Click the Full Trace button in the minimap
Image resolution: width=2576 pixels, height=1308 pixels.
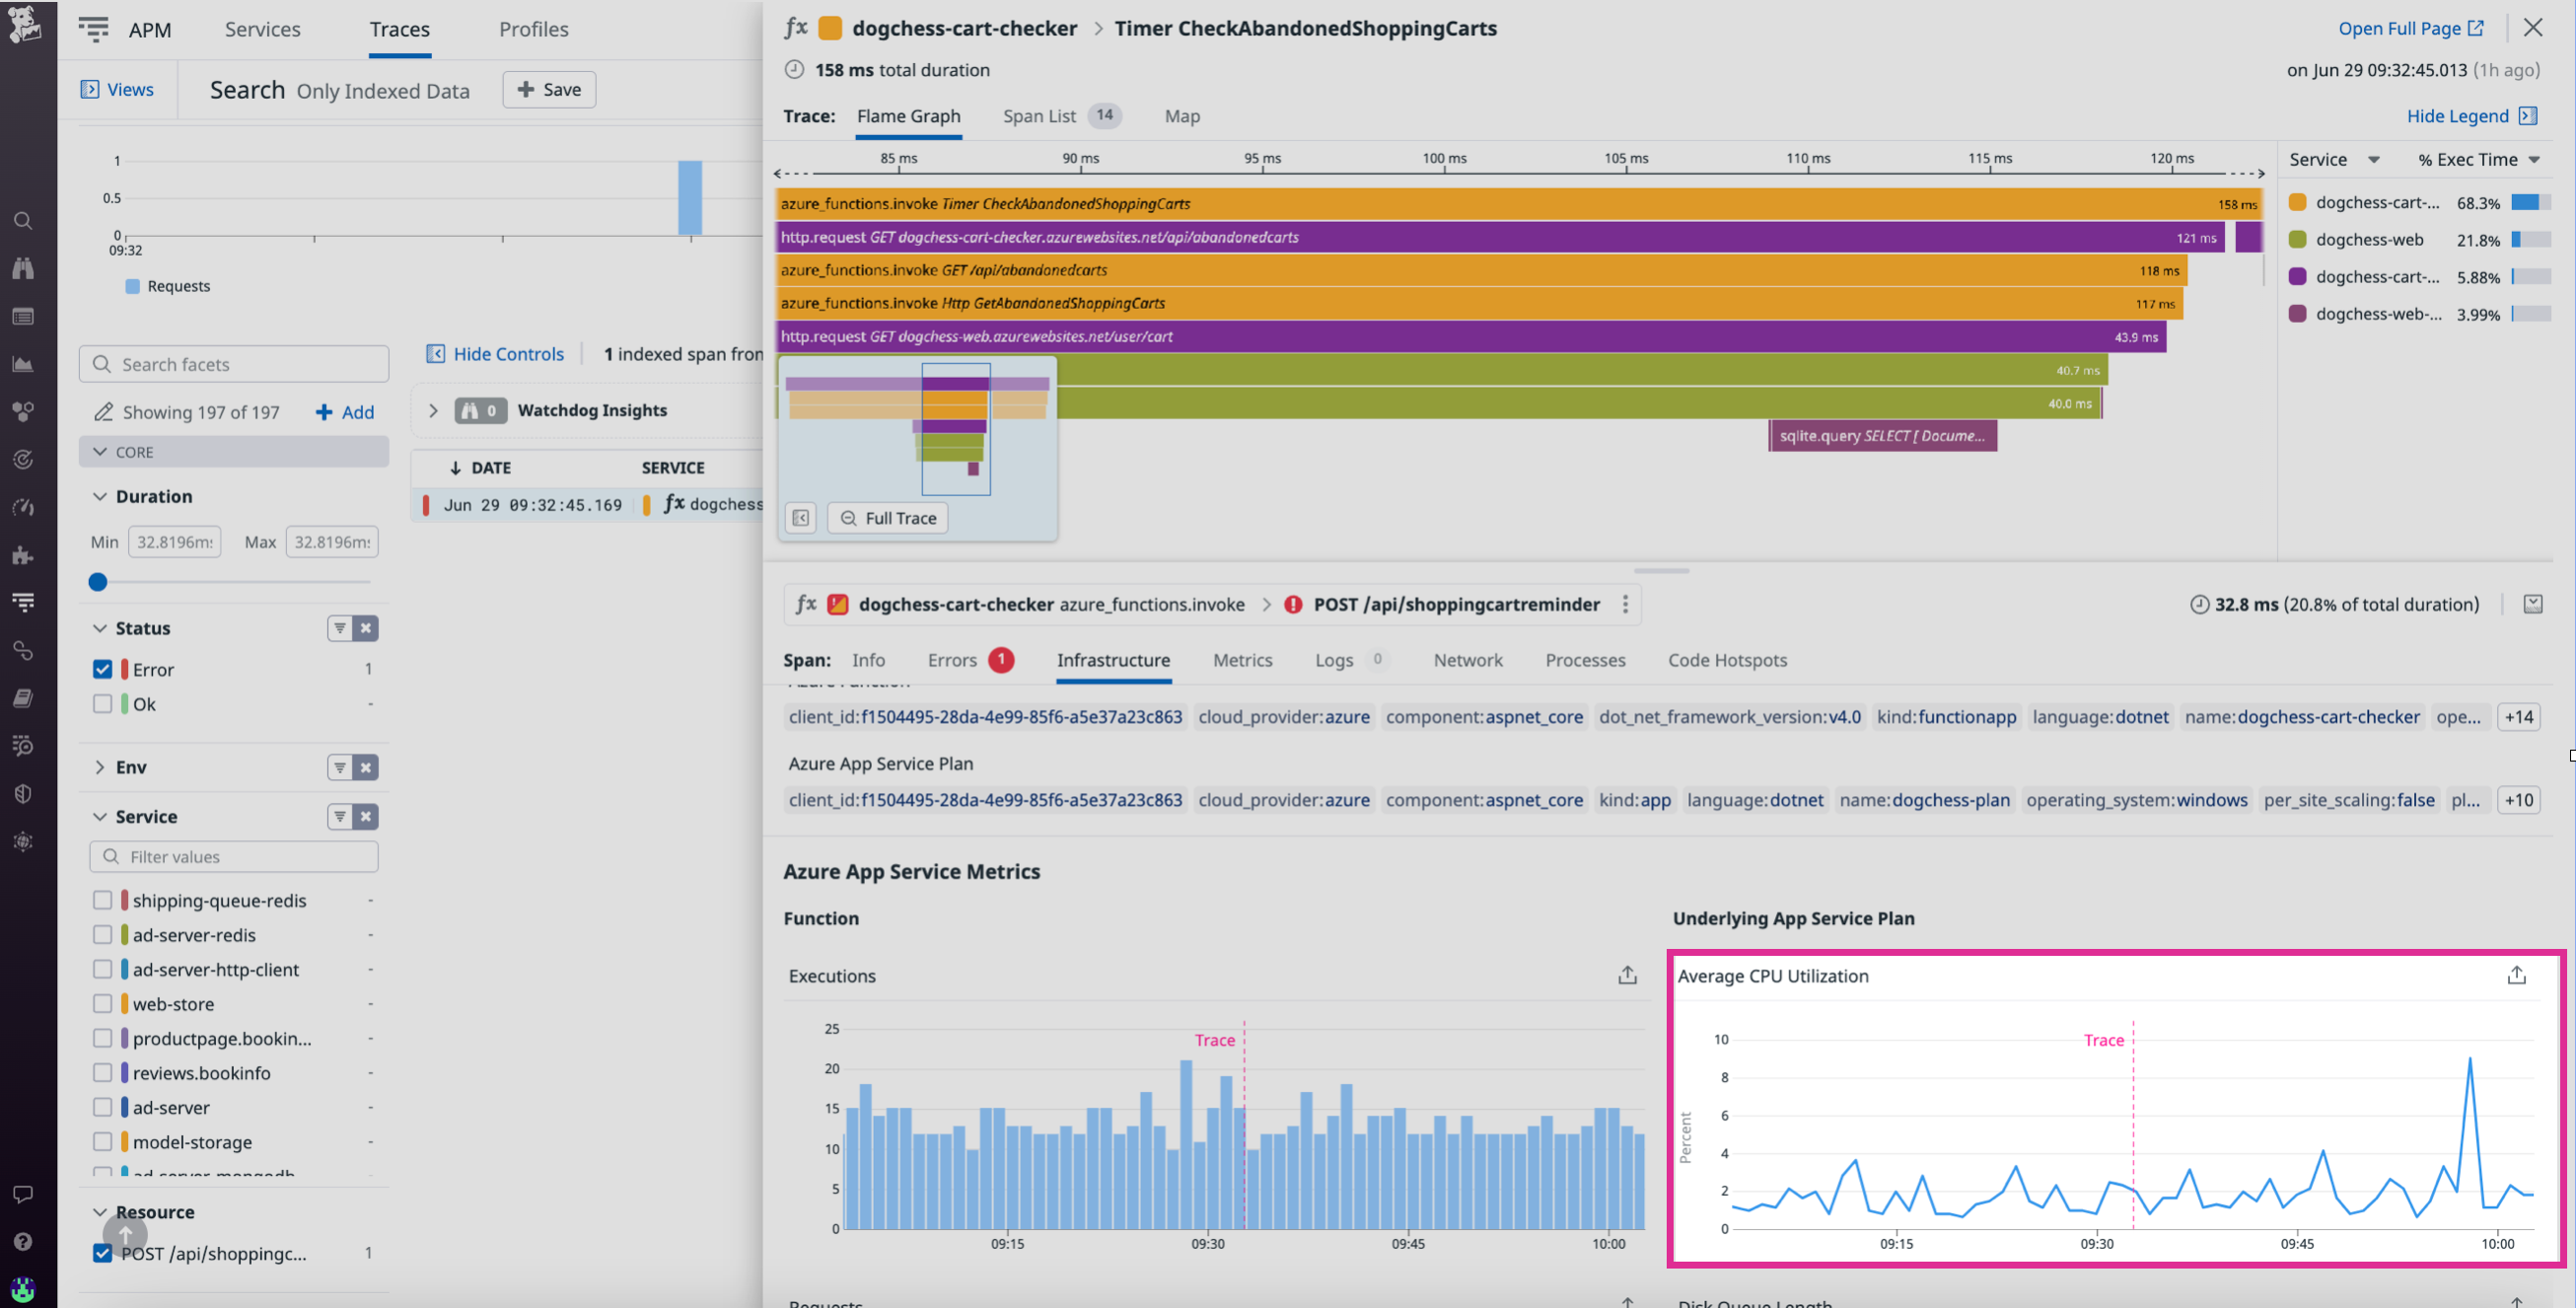(886, 518)
